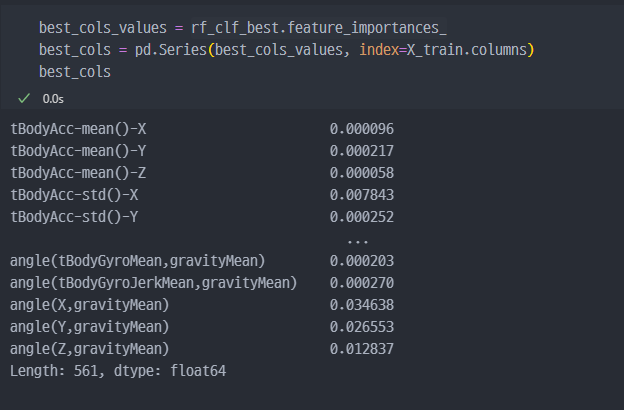Click the angle(Z,gravityMean) output label
The height and width of the screenshot is (410, 624).
click(90, 349)
